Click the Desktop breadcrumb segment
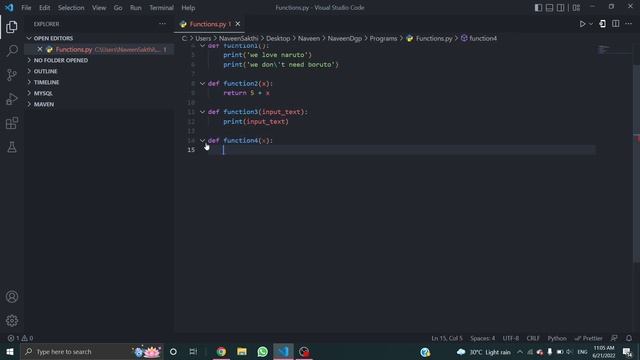640x360 pixels. coord(278,38)
